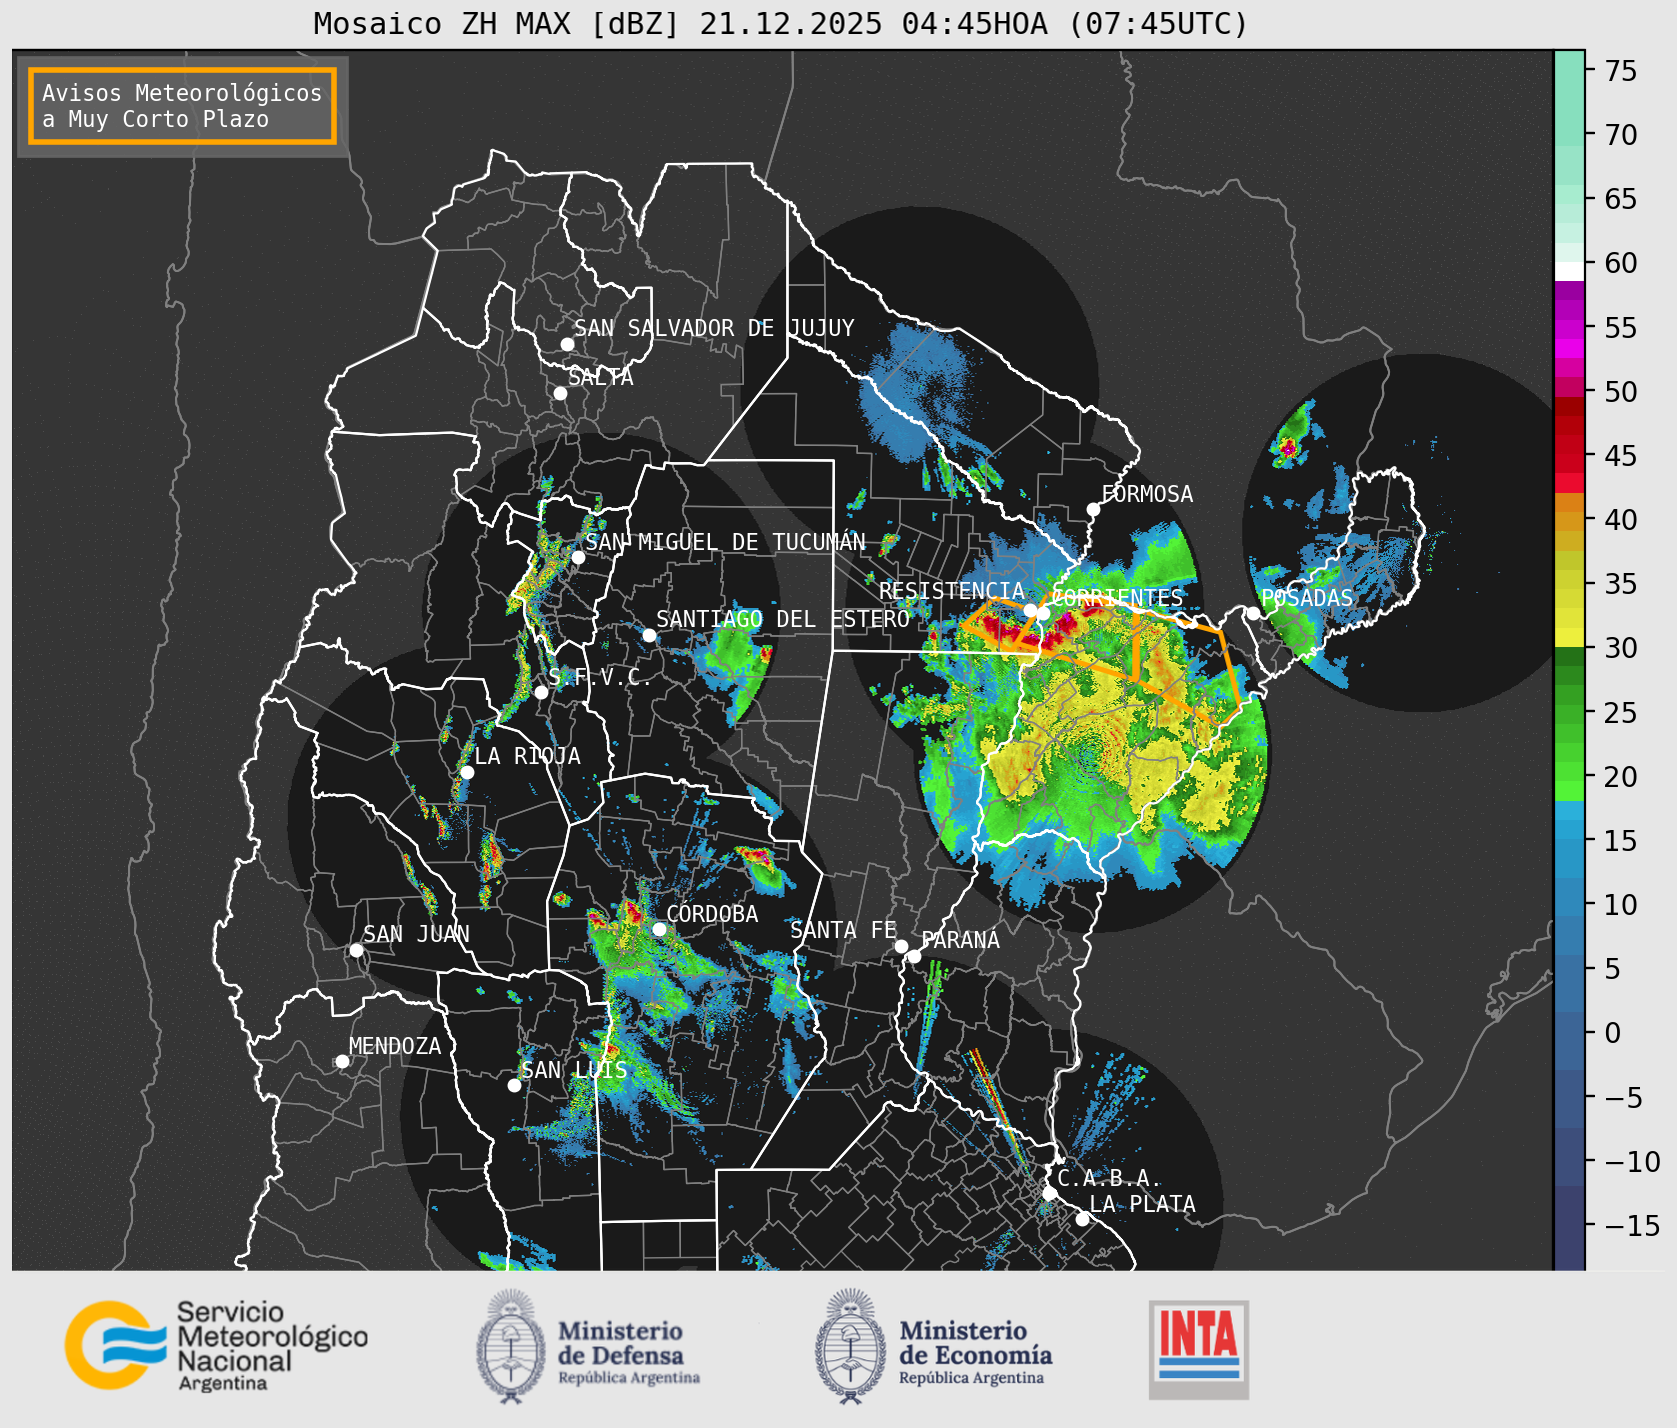Click the SAN MIGUEL DE TUCUMÁN label
The width and height of the screenshot is (1677, 1428).
coord(726,542)
